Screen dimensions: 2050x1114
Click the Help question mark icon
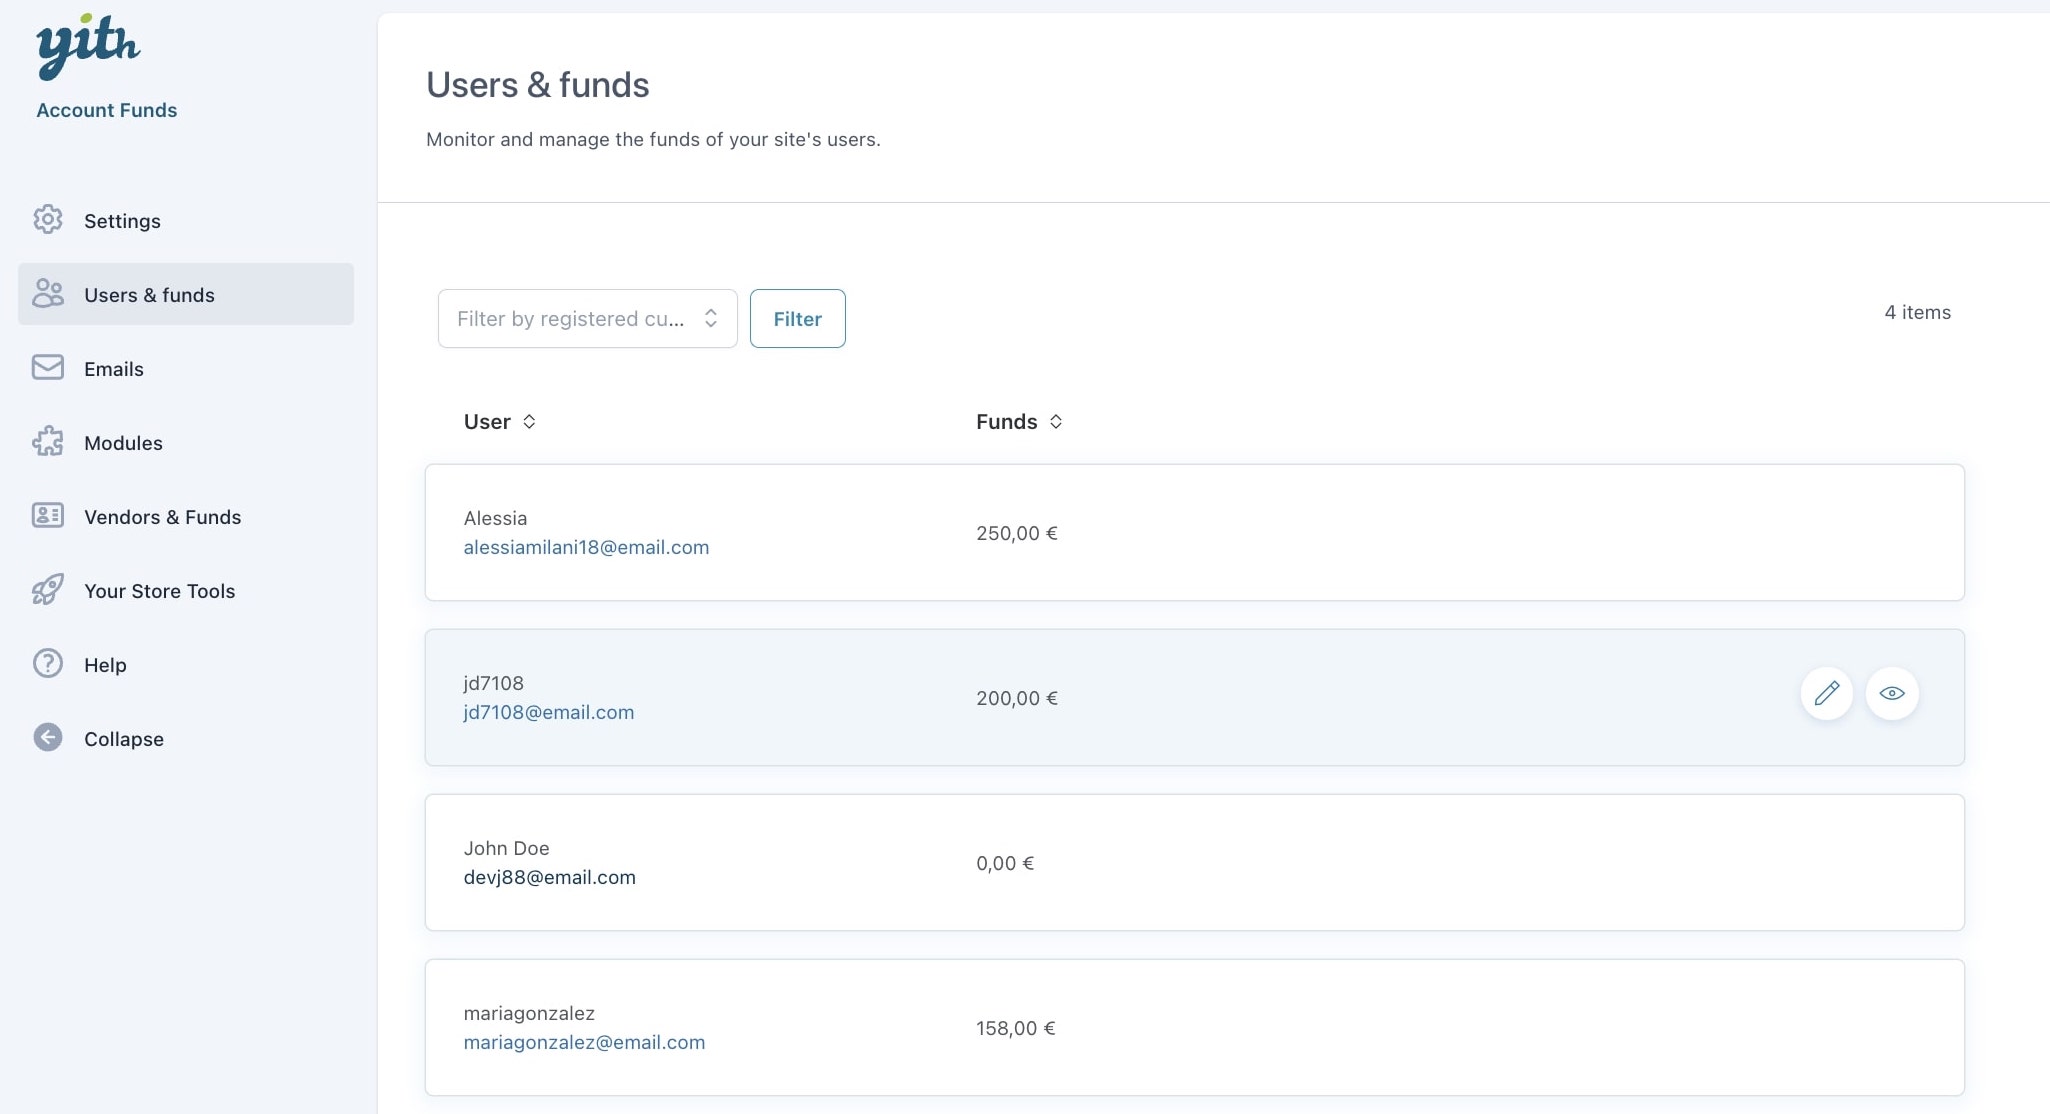[48, 664]
